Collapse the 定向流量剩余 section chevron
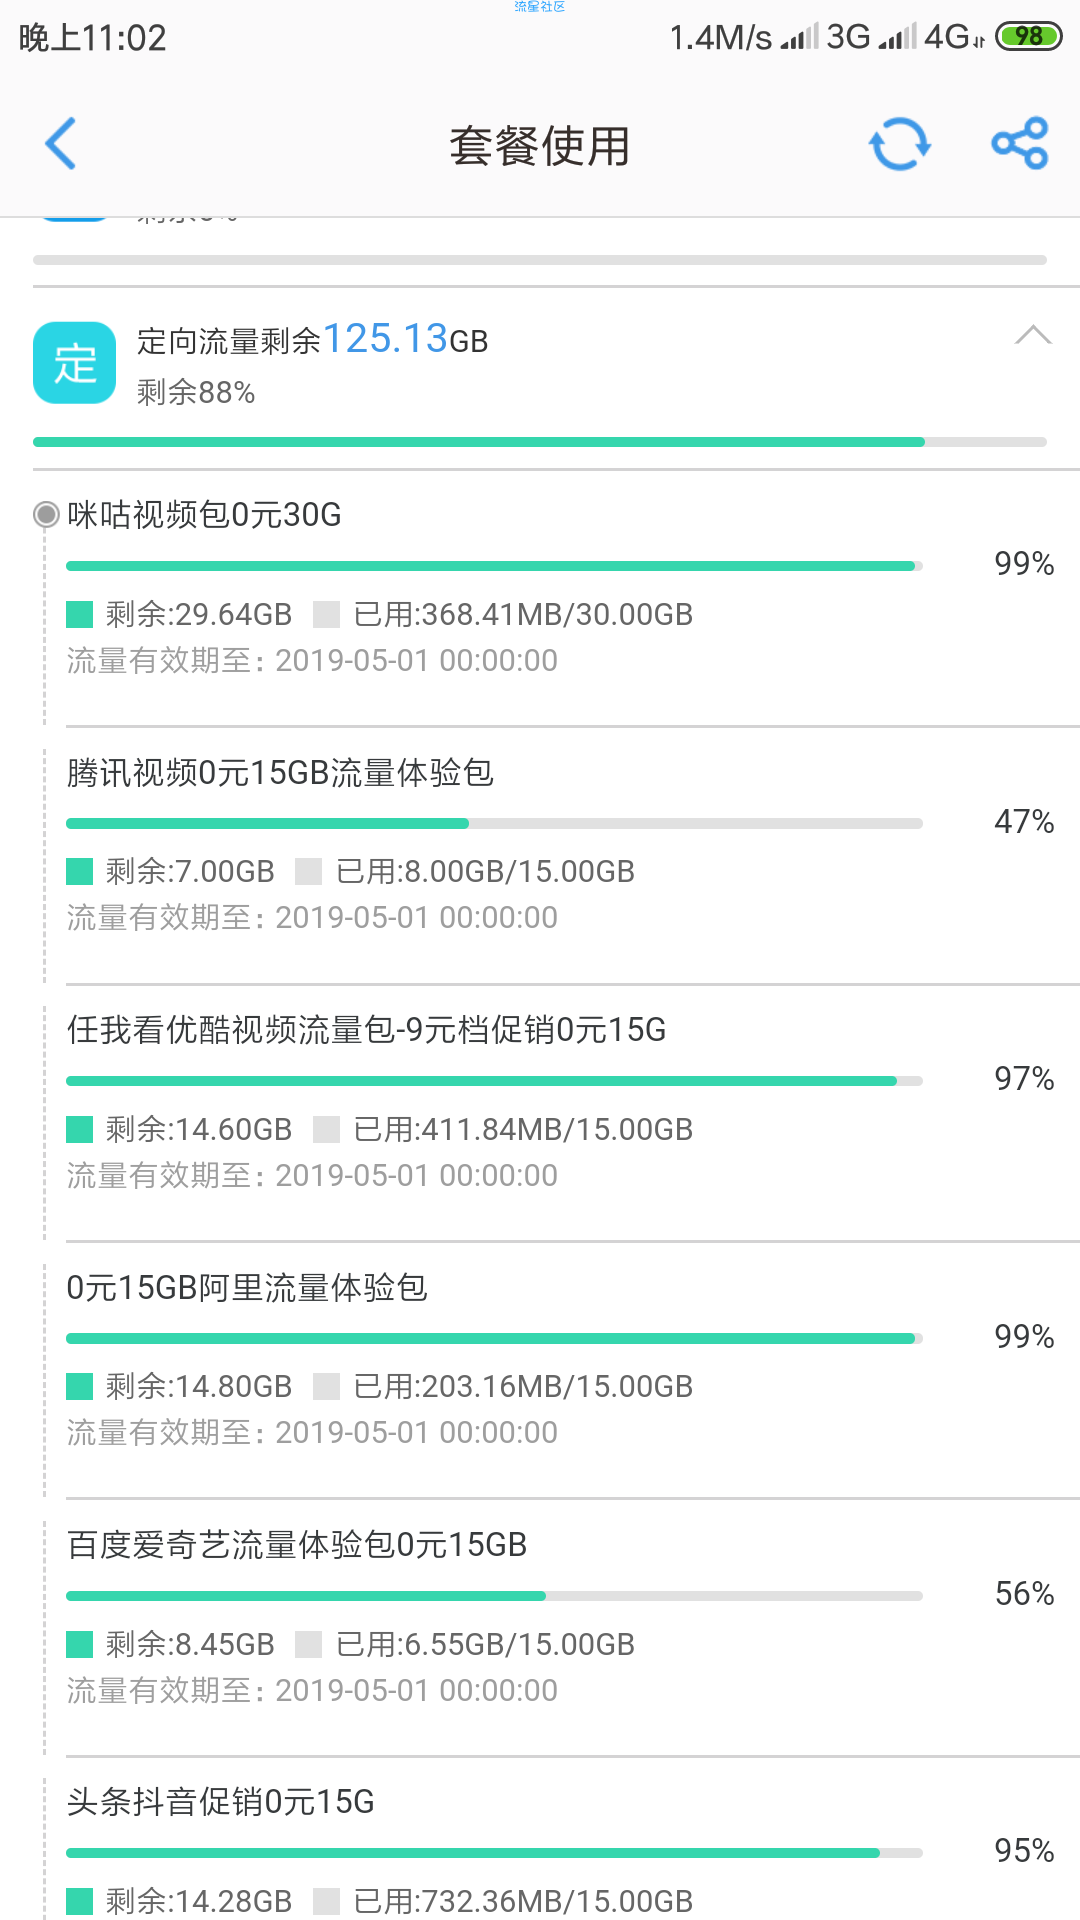Image resolution: width=1080 pixels, height=1920 pixels. (1033, 335)
